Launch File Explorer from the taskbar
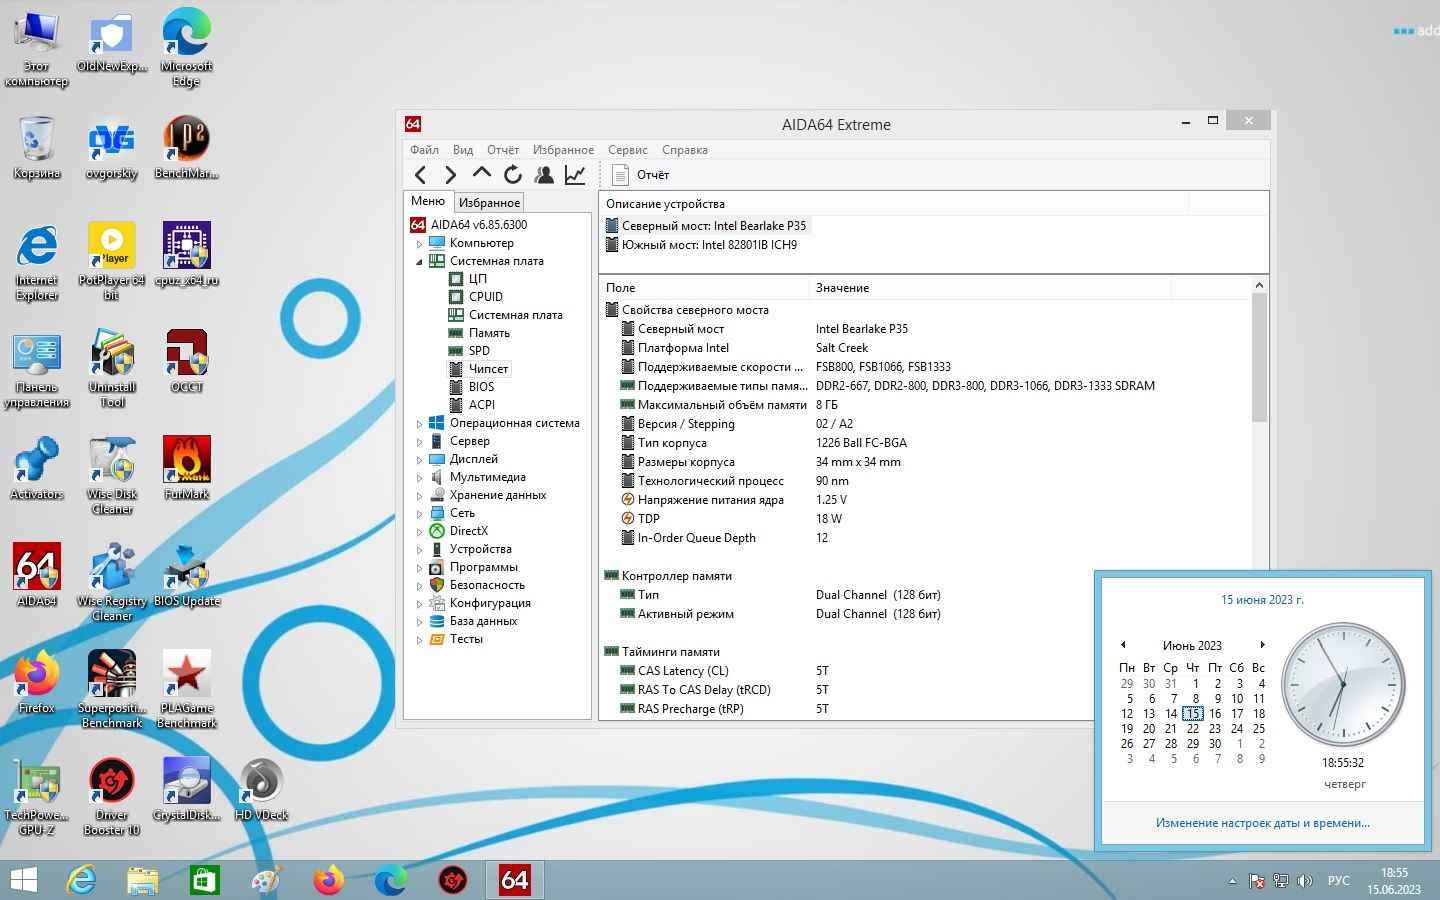The image size is (1440, 900). [x=143, y=880]
